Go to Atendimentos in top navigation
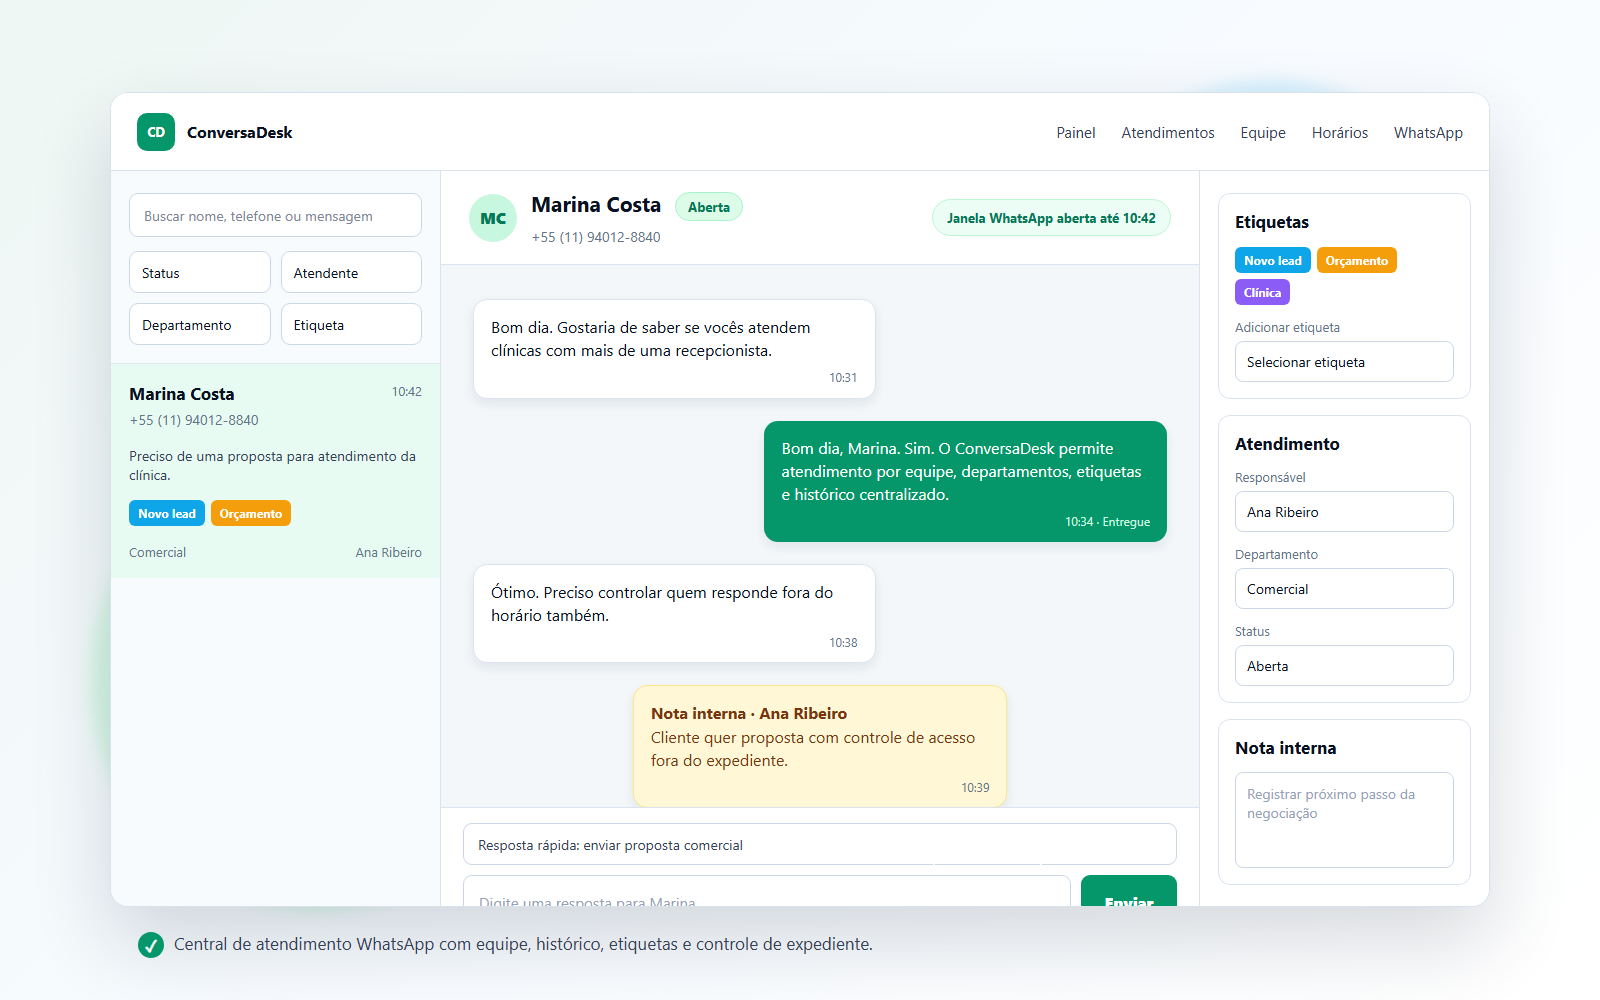Viewport: 1600px width, 1000px height. point(1168,133)
